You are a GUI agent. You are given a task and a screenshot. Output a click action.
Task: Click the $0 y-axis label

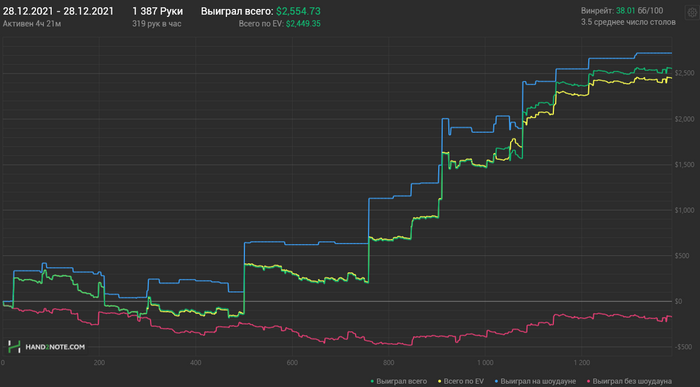[678, 301]
